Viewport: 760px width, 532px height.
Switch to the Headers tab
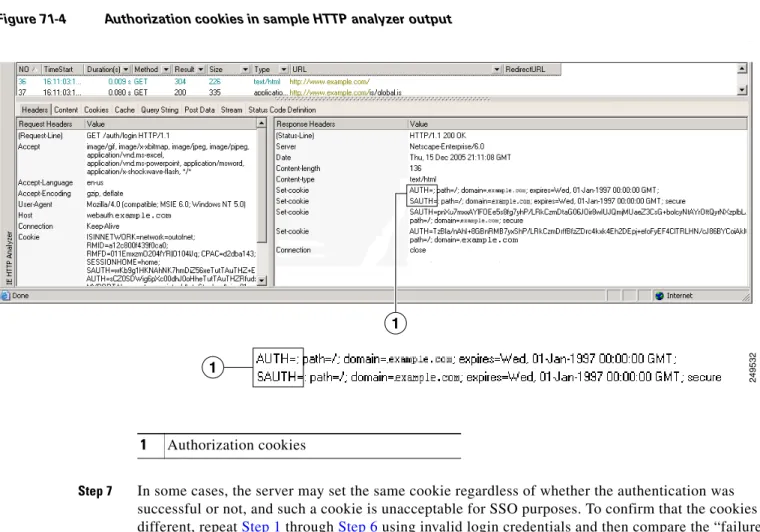(x=34, y=110)
